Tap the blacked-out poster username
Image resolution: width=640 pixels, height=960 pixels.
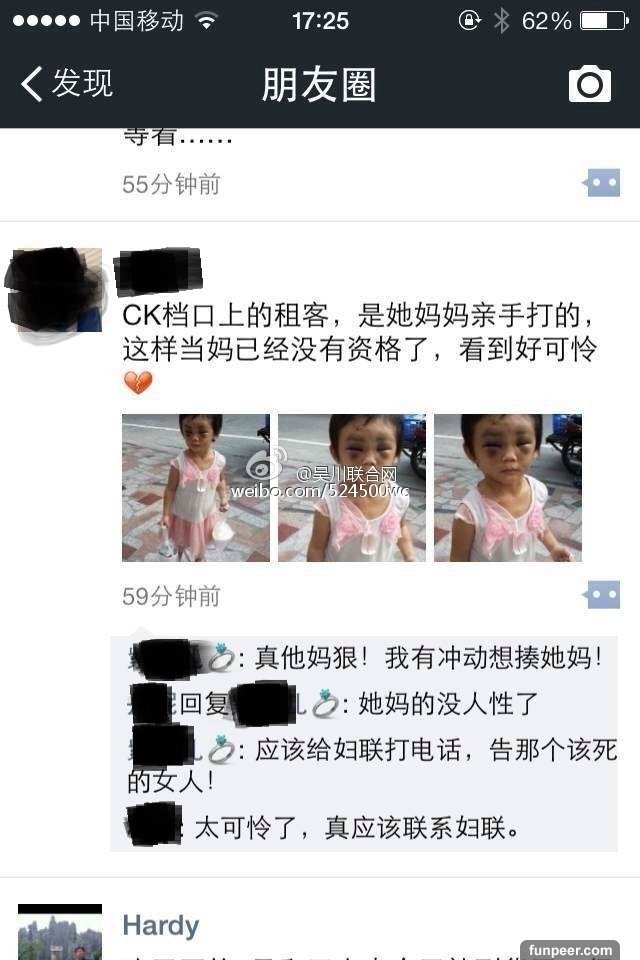159,271
